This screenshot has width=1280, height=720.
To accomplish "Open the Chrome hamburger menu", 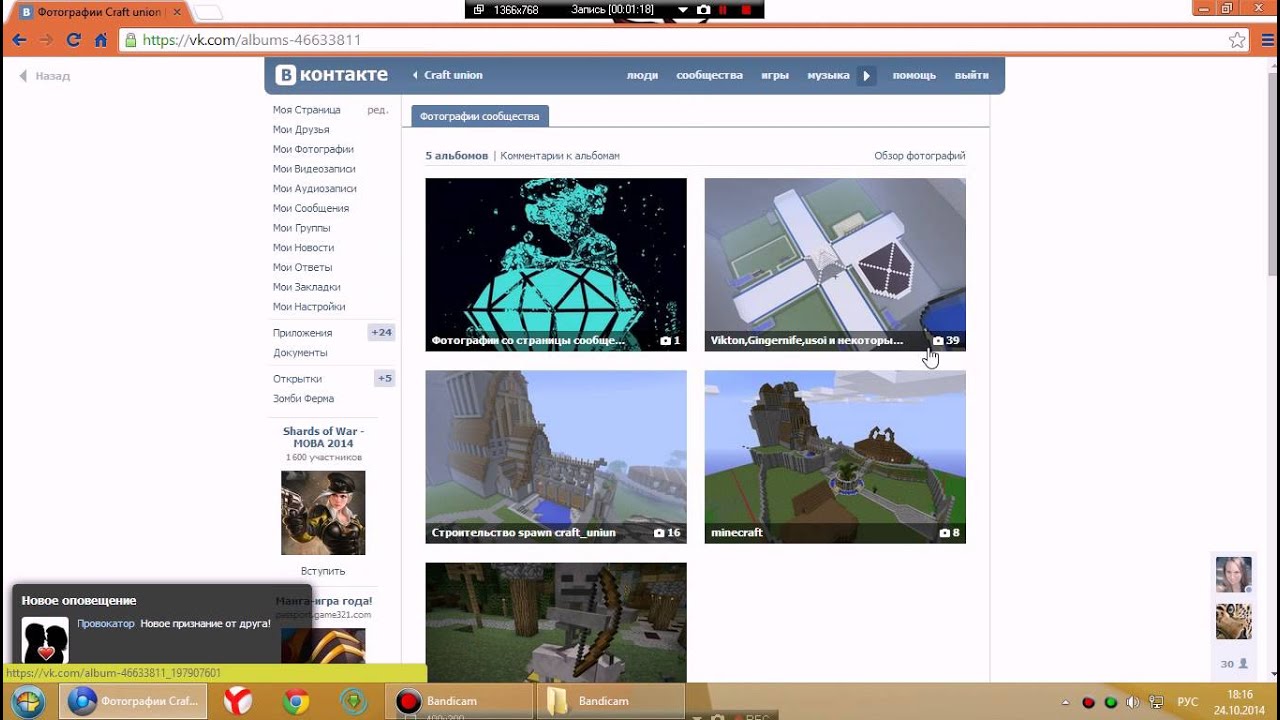I will 1266,40.
